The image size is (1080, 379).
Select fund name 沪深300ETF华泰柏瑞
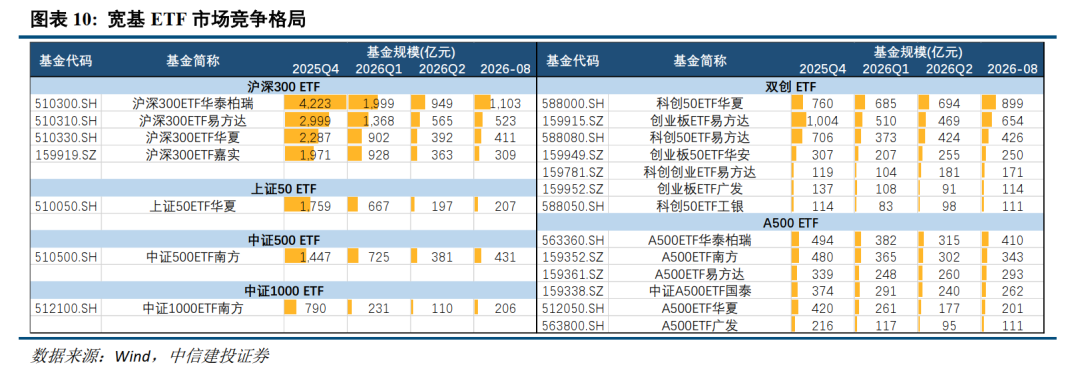(x=193, y=103)
